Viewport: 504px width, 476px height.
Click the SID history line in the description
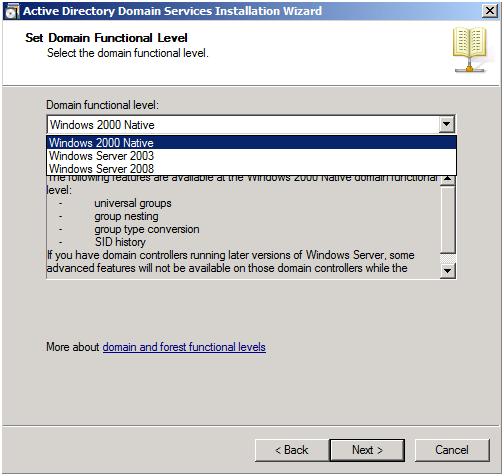click(x=120, y=242)
